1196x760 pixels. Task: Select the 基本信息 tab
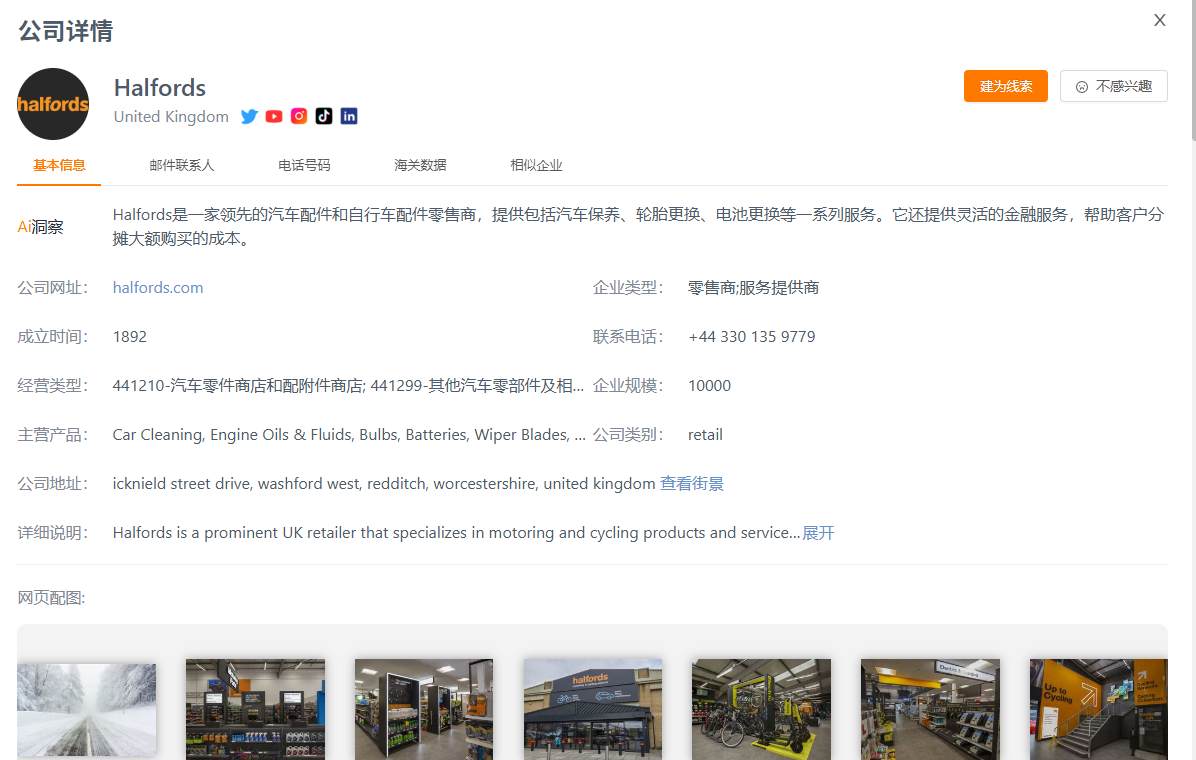tap(59, 166)
